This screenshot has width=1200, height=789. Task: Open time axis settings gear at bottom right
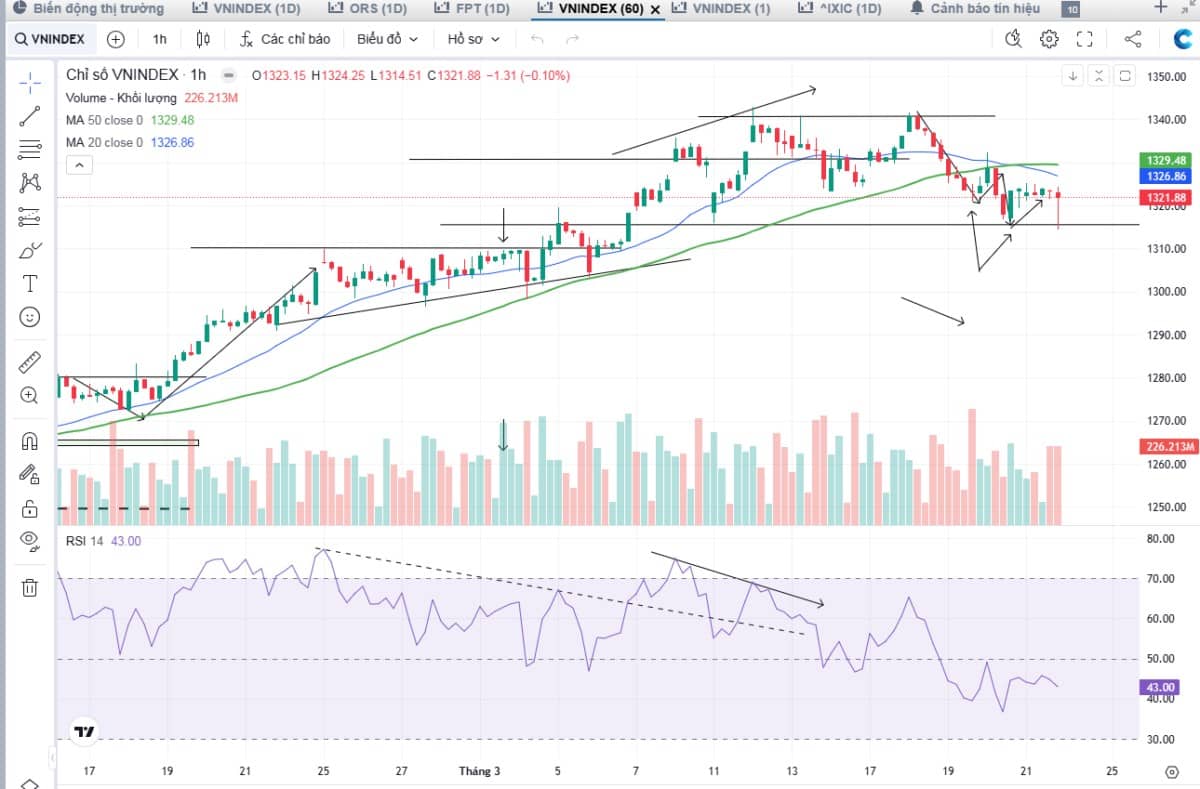pos(1172,772)
